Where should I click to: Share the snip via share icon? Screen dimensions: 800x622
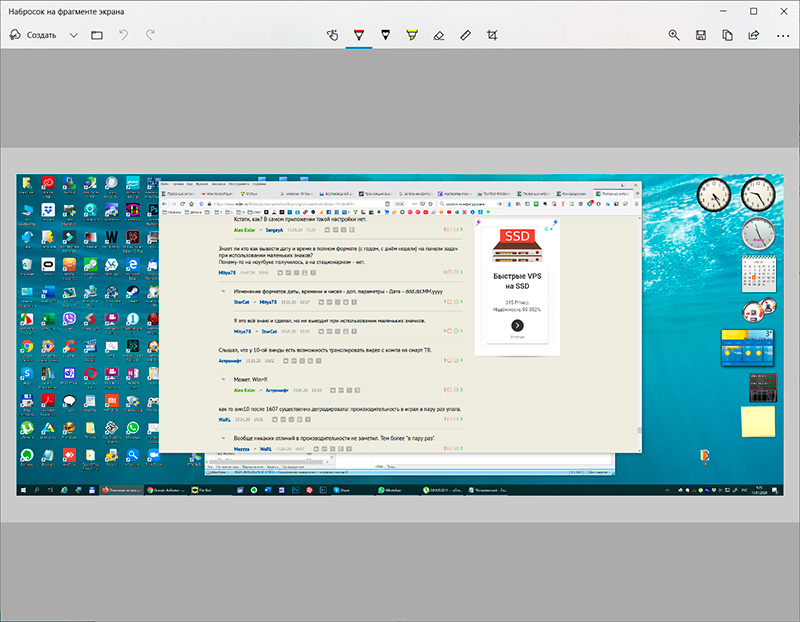click(755, 35)
